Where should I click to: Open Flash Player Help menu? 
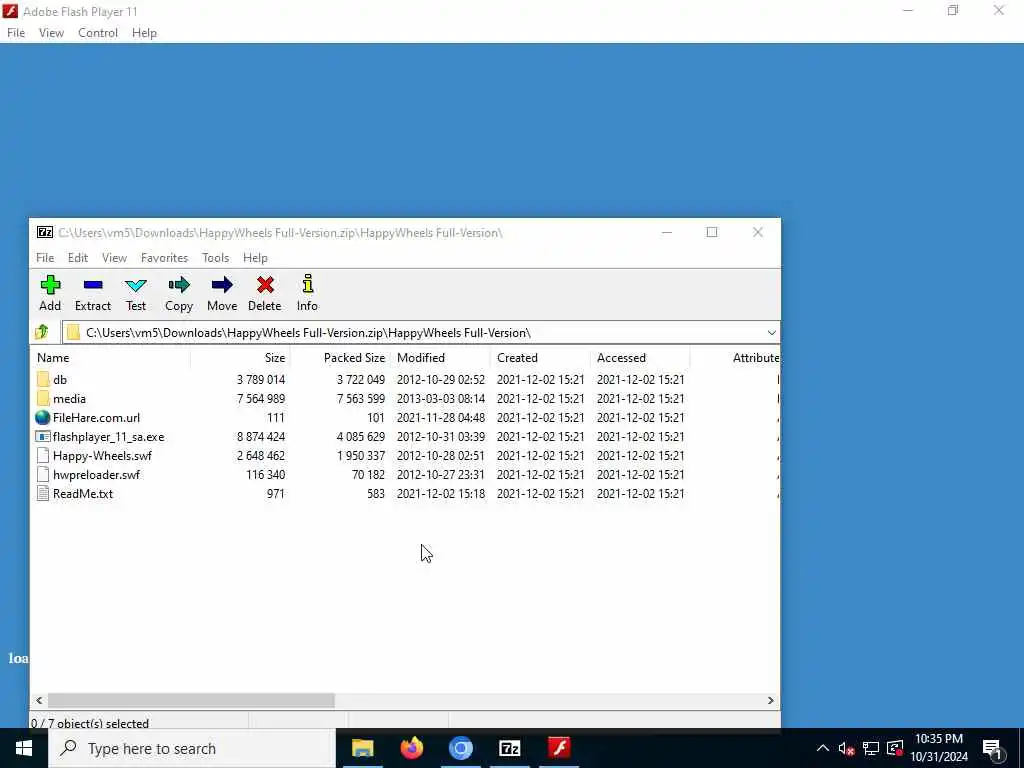point(144,33)
